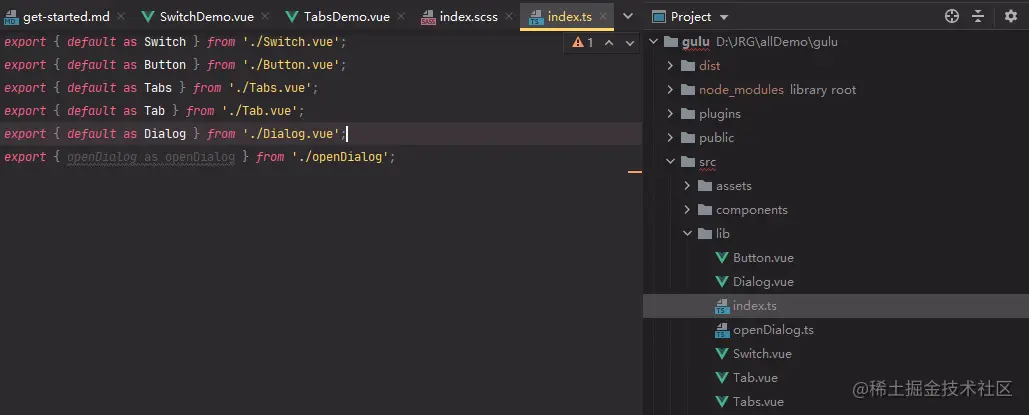Select the src folder in tree
Screen dimensions: 1029x415
[707, 162]
